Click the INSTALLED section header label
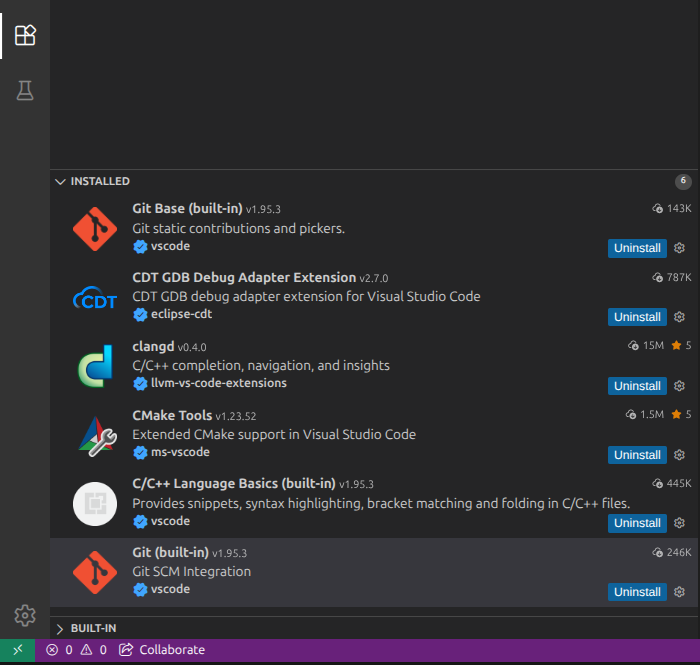Screen dimensions: 700x665 (100, 181)
